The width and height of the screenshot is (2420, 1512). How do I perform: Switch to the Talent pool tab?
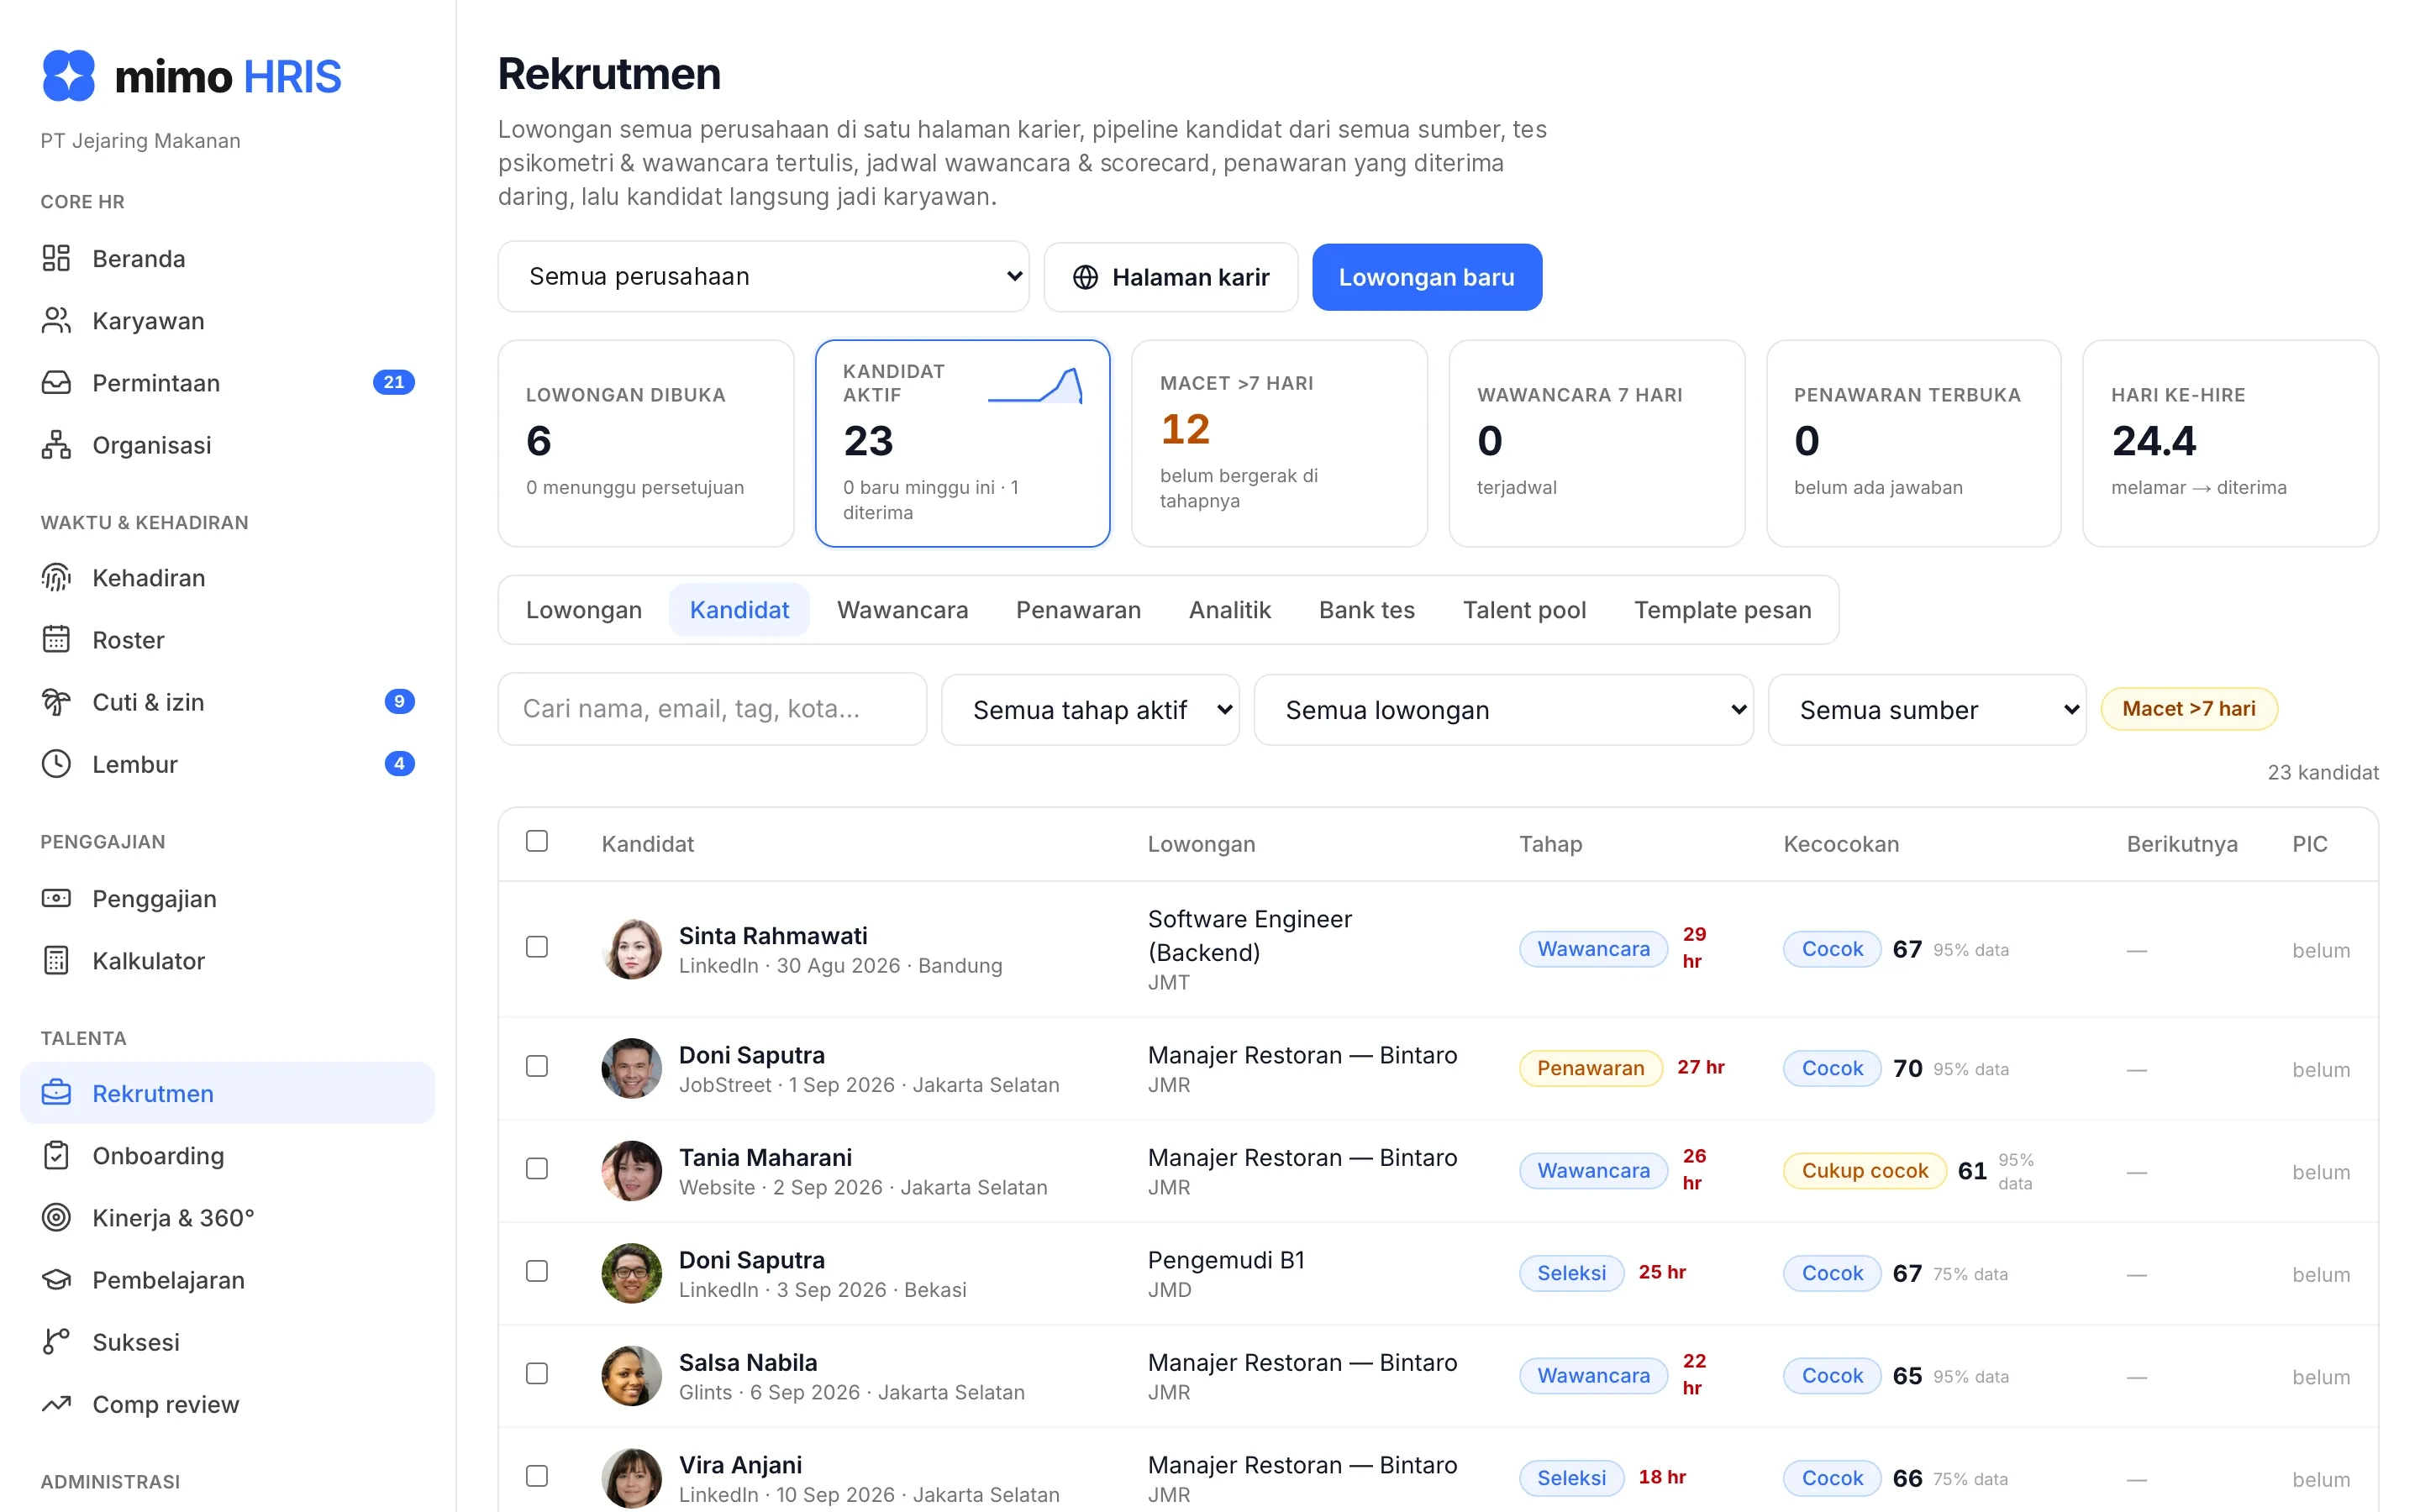click(1524, 609)
